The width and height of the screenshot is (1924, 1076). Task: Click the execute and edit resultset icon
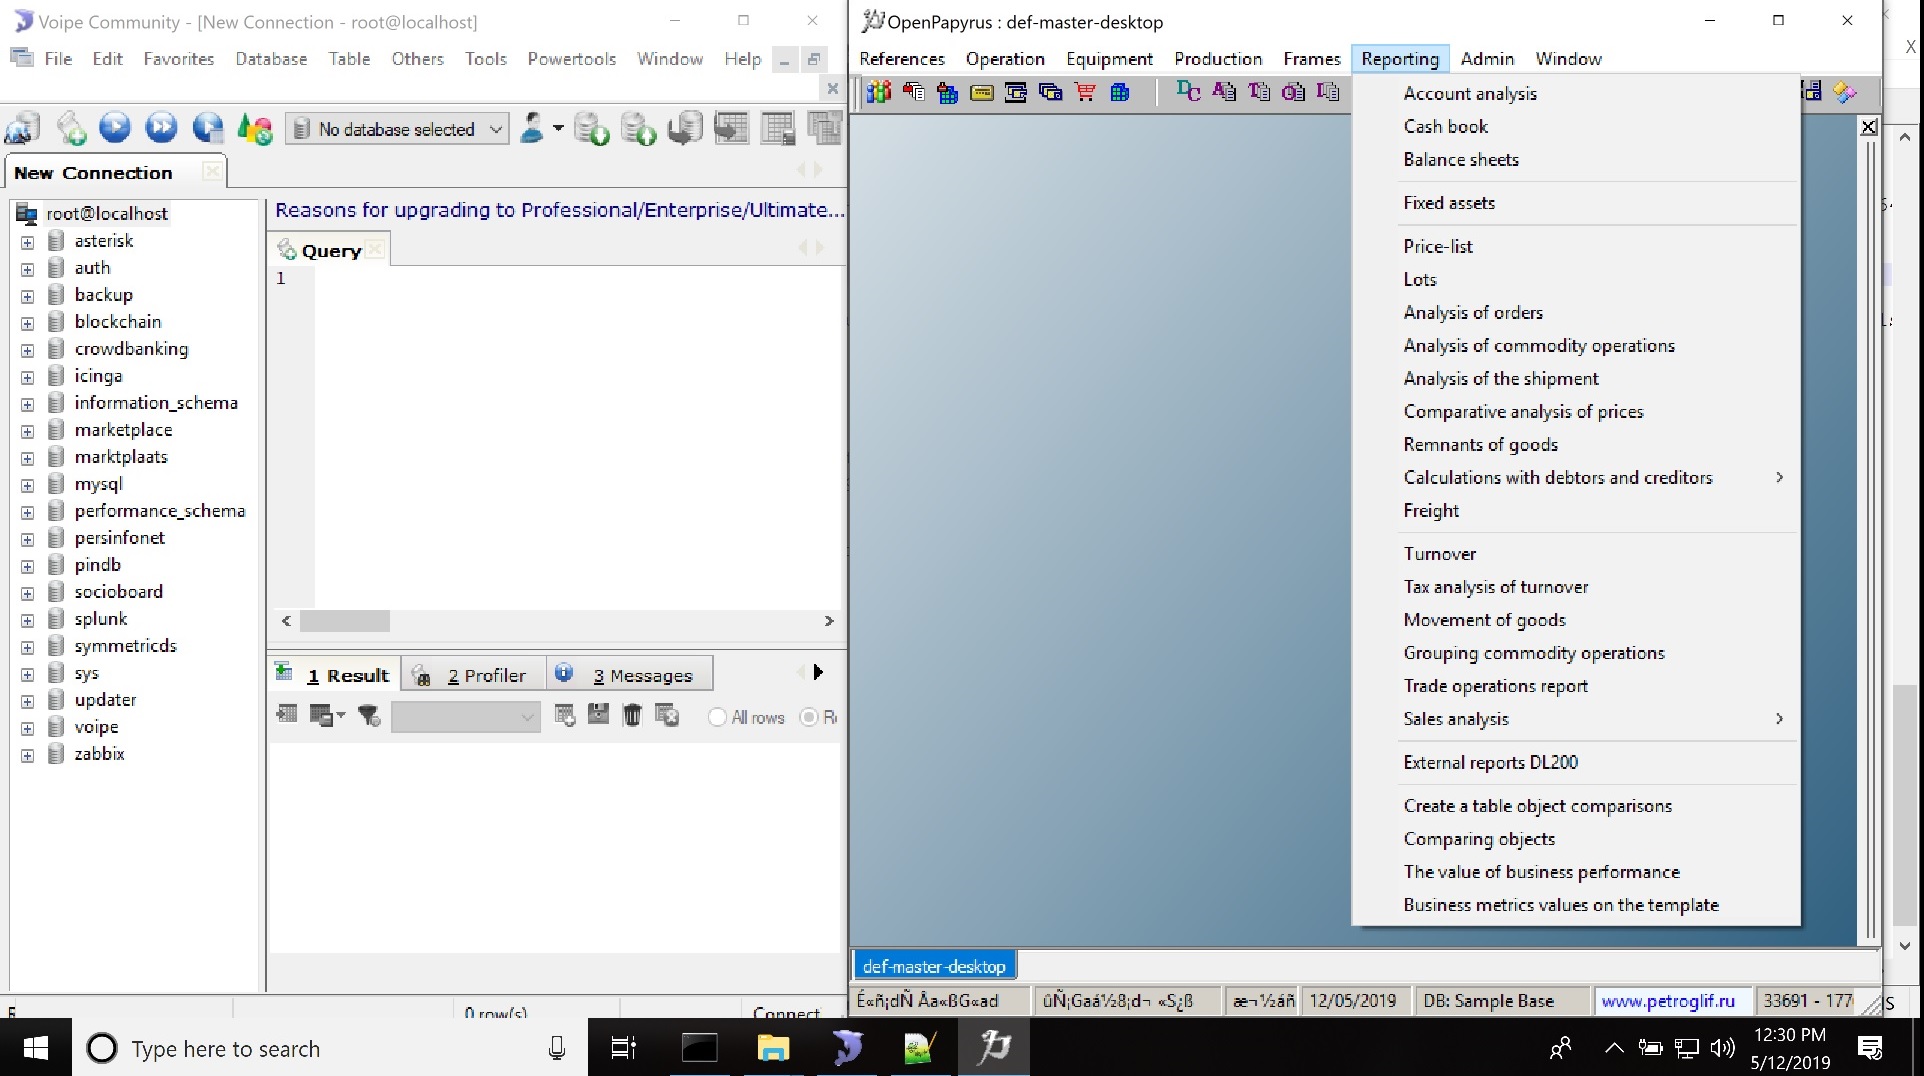[x=208, y=128]
